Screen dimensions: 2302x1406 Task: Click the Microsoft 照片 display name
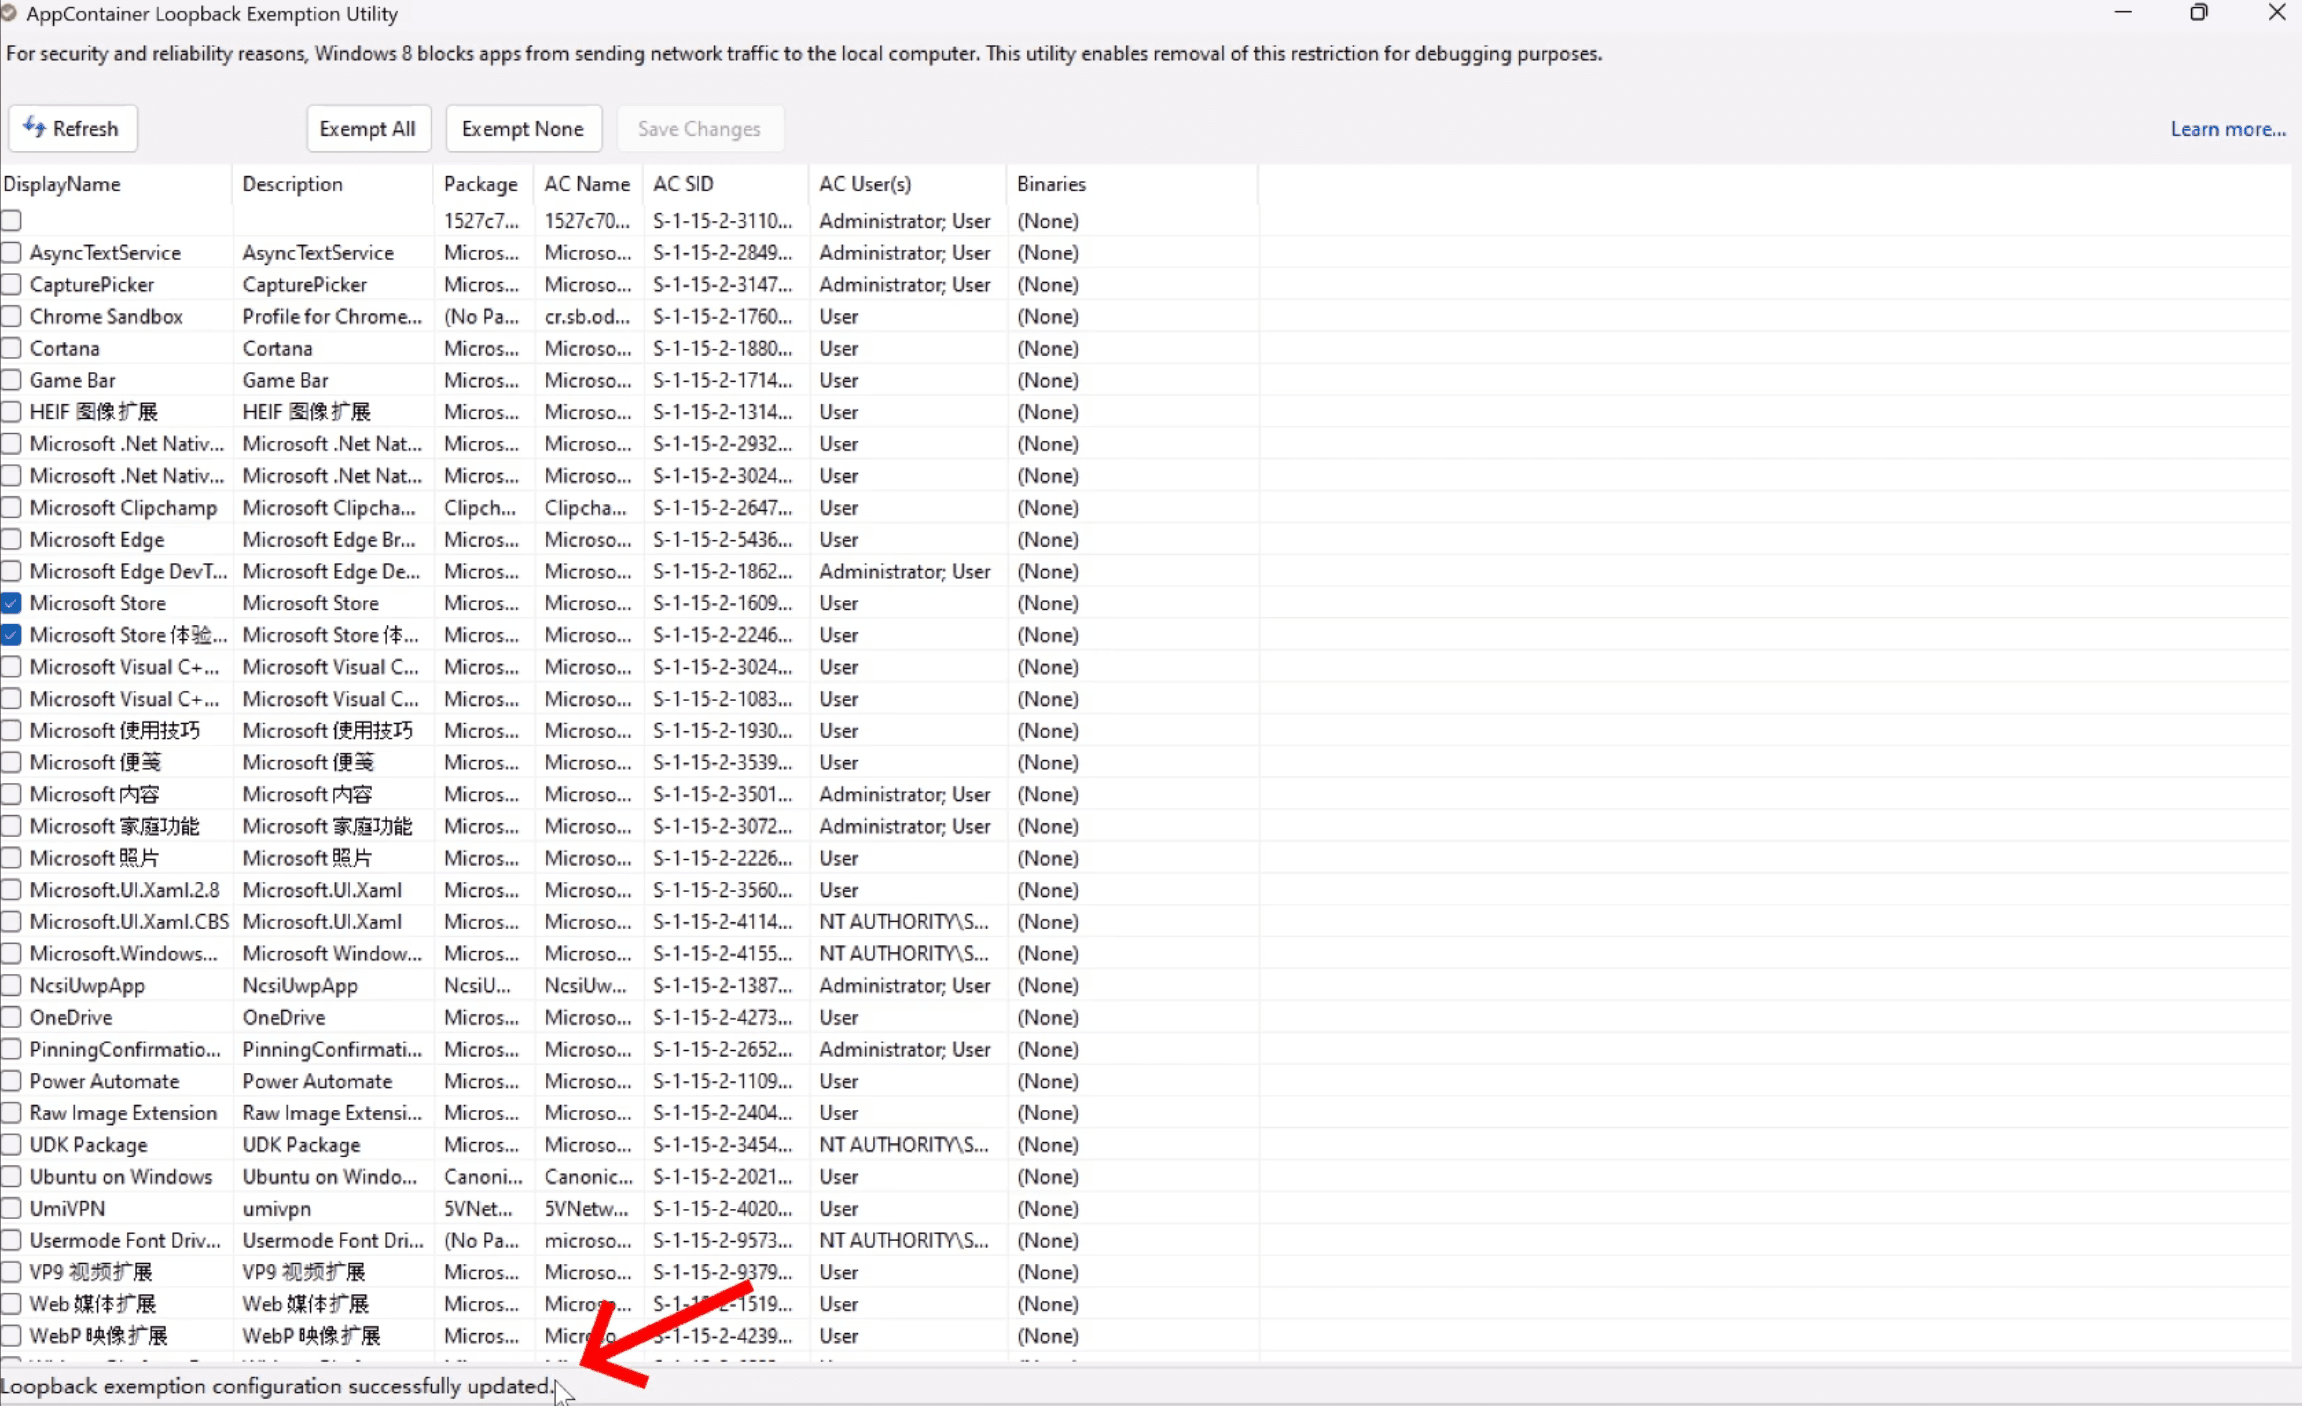pyautogui.click(x=94, y=858)
